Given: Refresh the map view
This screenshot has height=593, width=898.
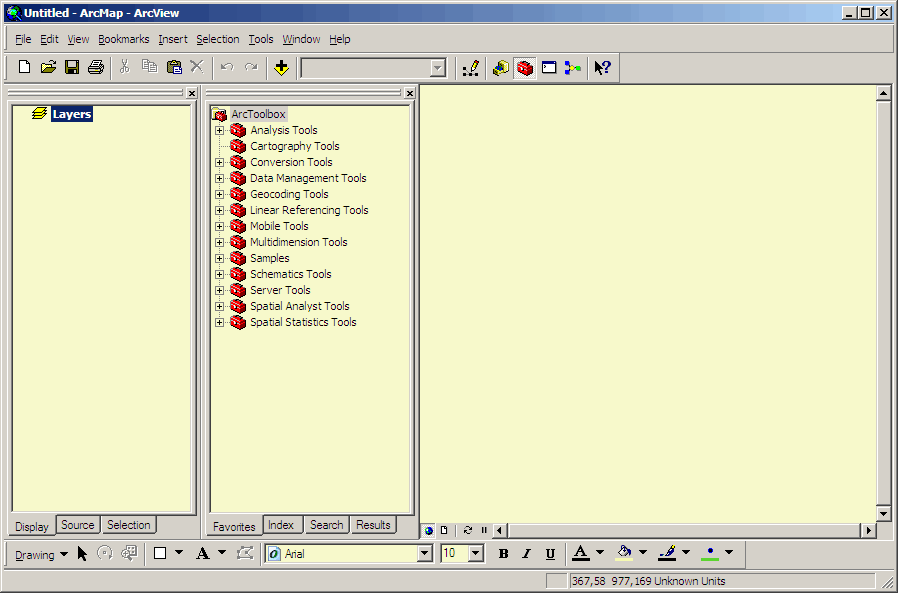Looking at the screenshot, I should [x=467, y=531].
